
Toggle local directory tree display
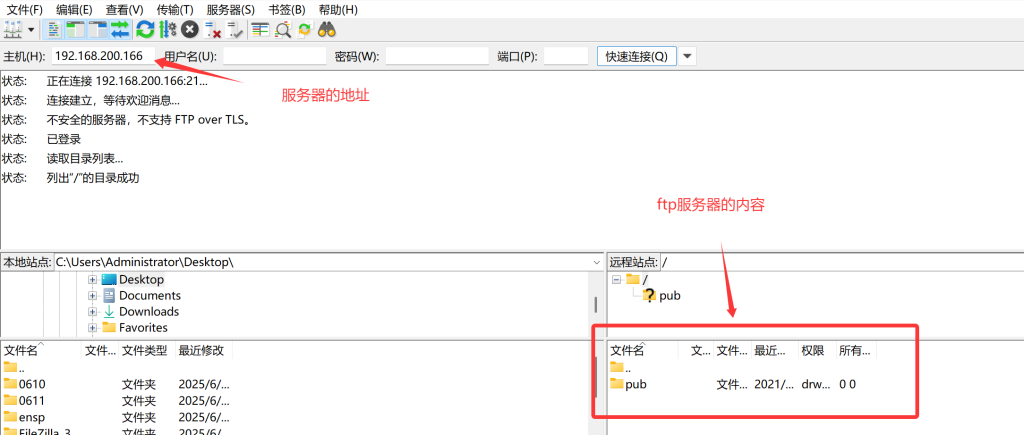(75, 30)
